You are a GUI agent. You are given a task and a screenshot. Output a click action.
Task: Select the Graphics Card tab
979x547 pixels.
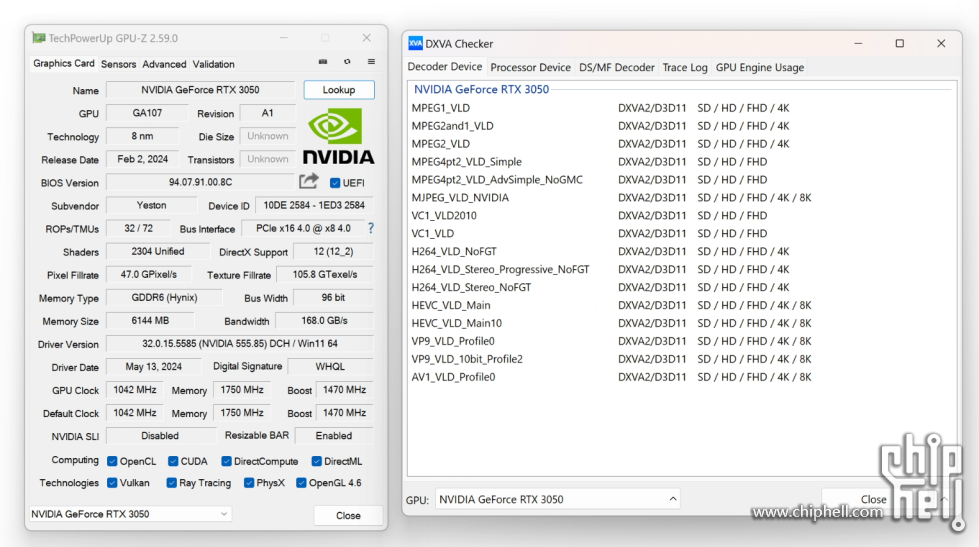(64, 64)
